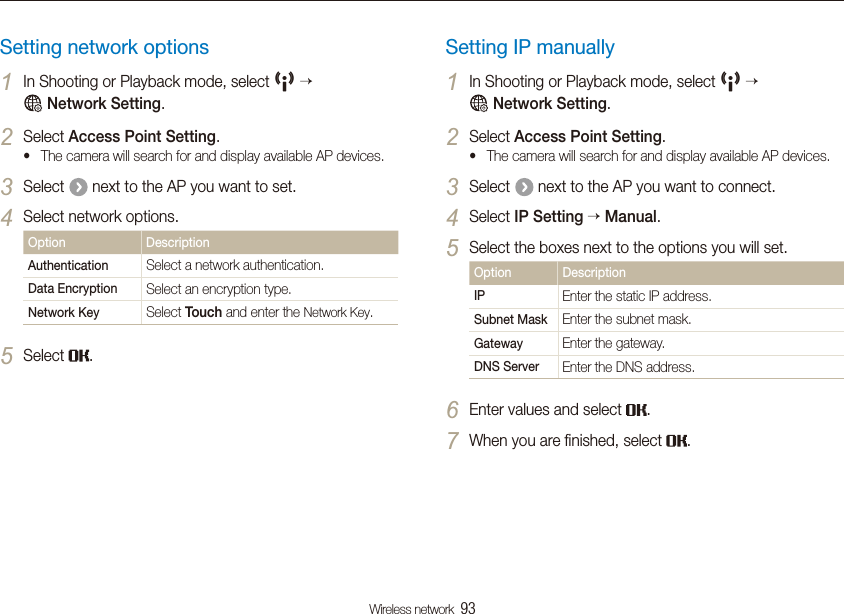This screenshot has height=614, width=844.
Task: Click the OK icon after 'When you are finished'
Action: (677, 441)
